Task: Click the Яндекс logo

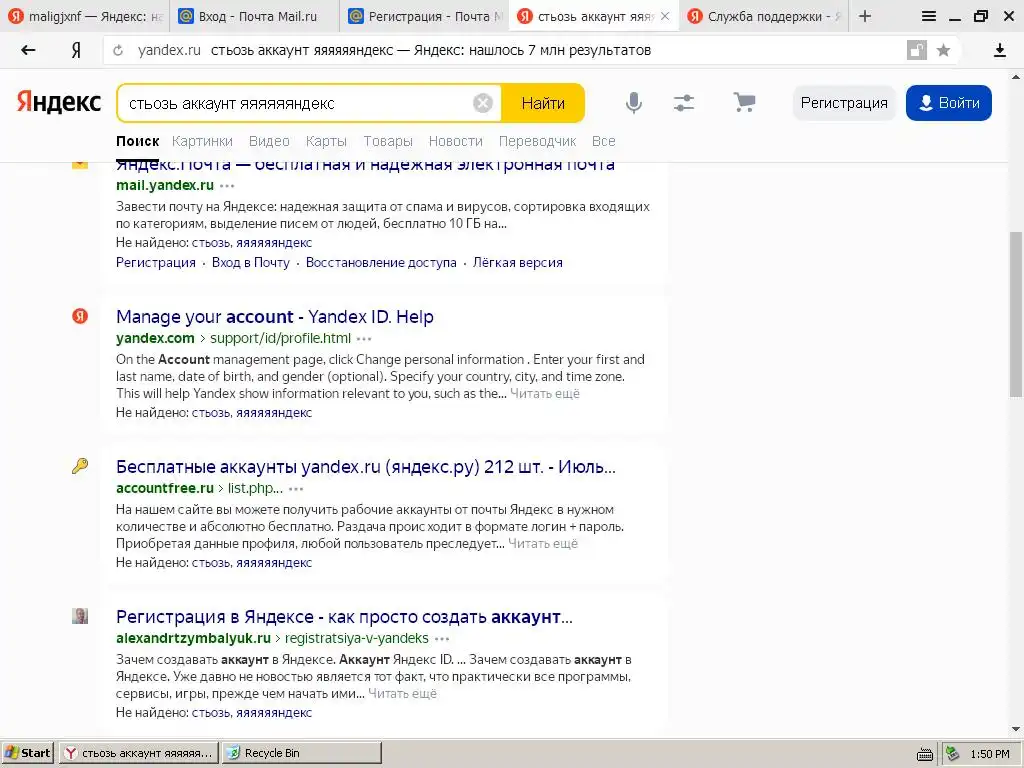Action: coord(59,103)
